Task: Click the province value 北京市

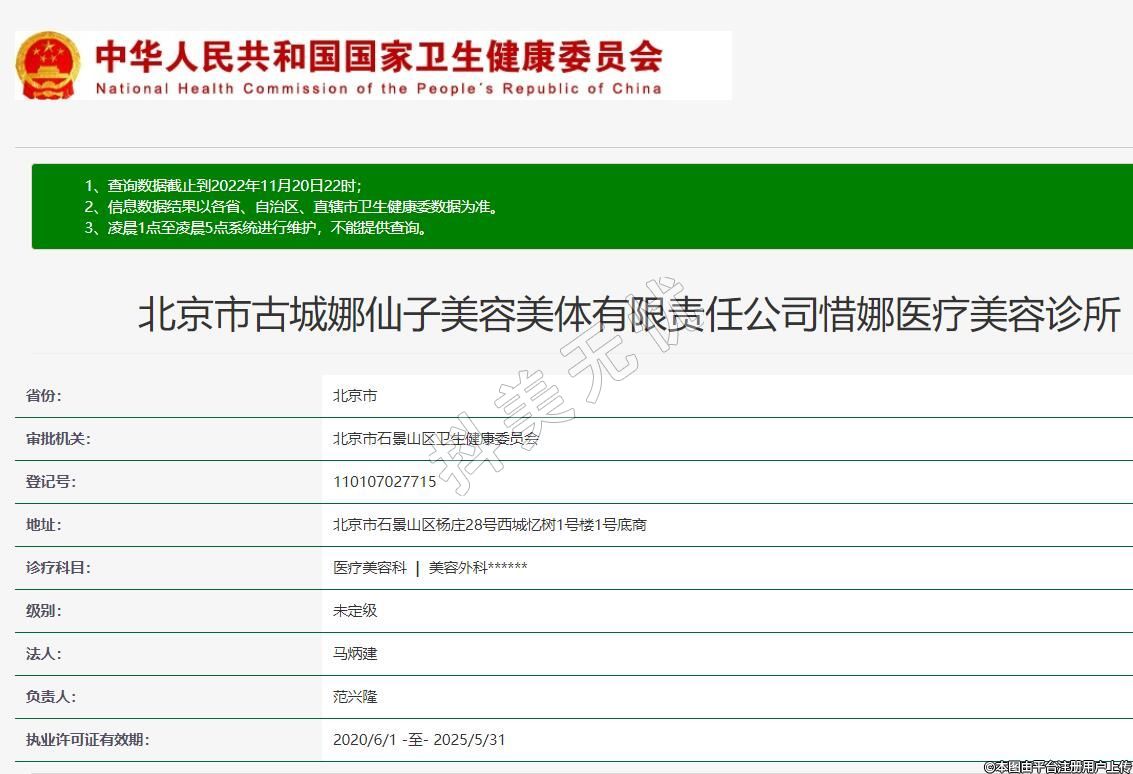Action: click(x=355, y=396)
